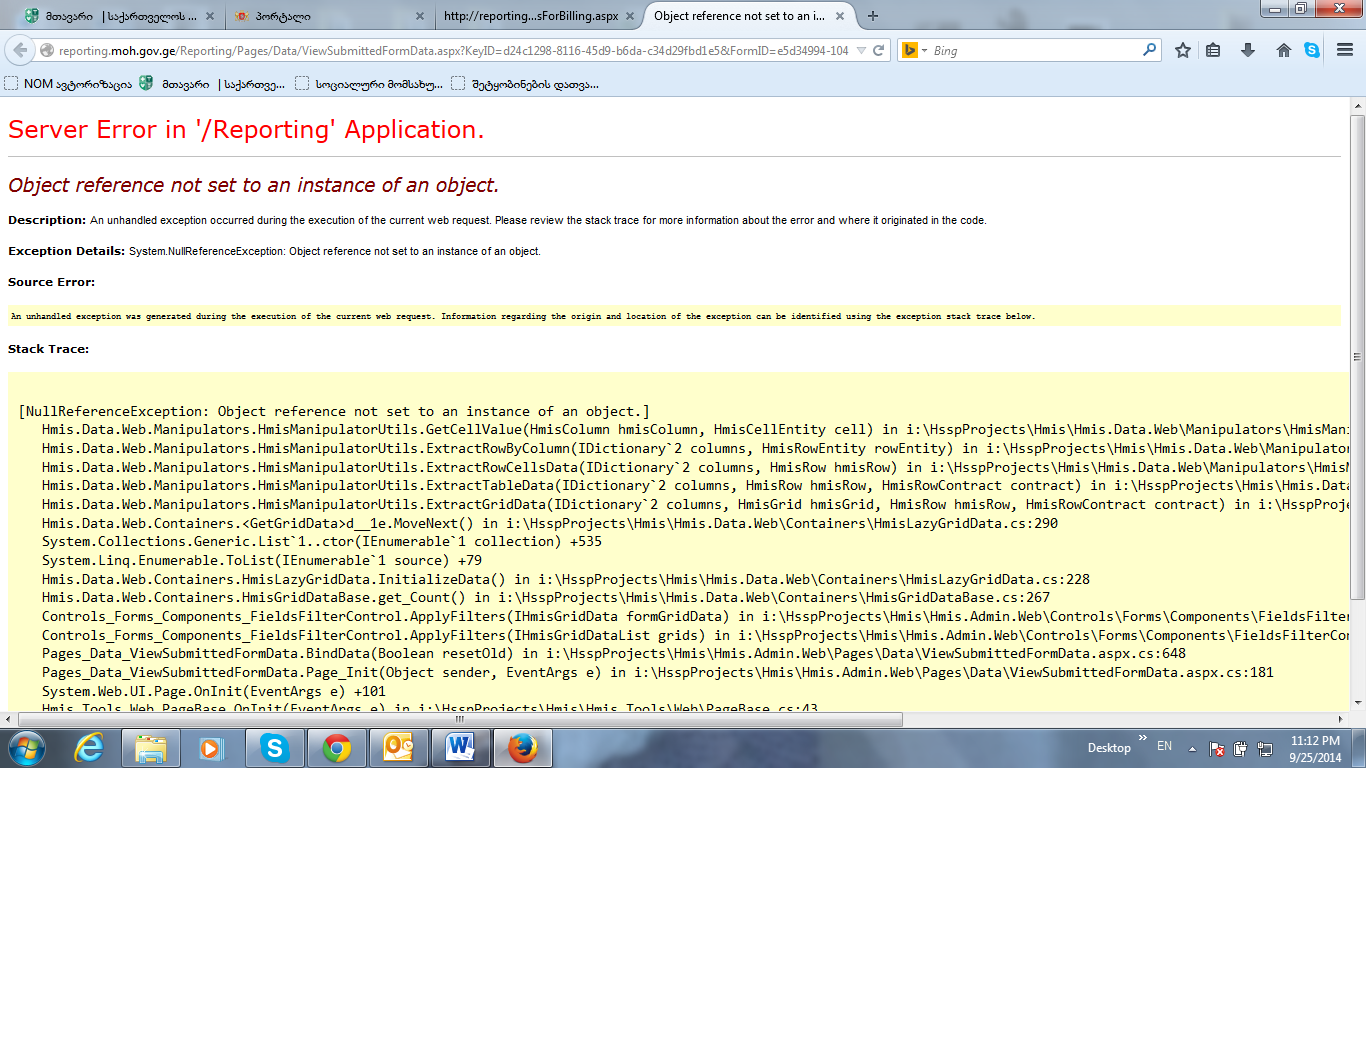
Task: Open the NOM ავტორიზაცია bookmark
Action: tap(68, 84)
